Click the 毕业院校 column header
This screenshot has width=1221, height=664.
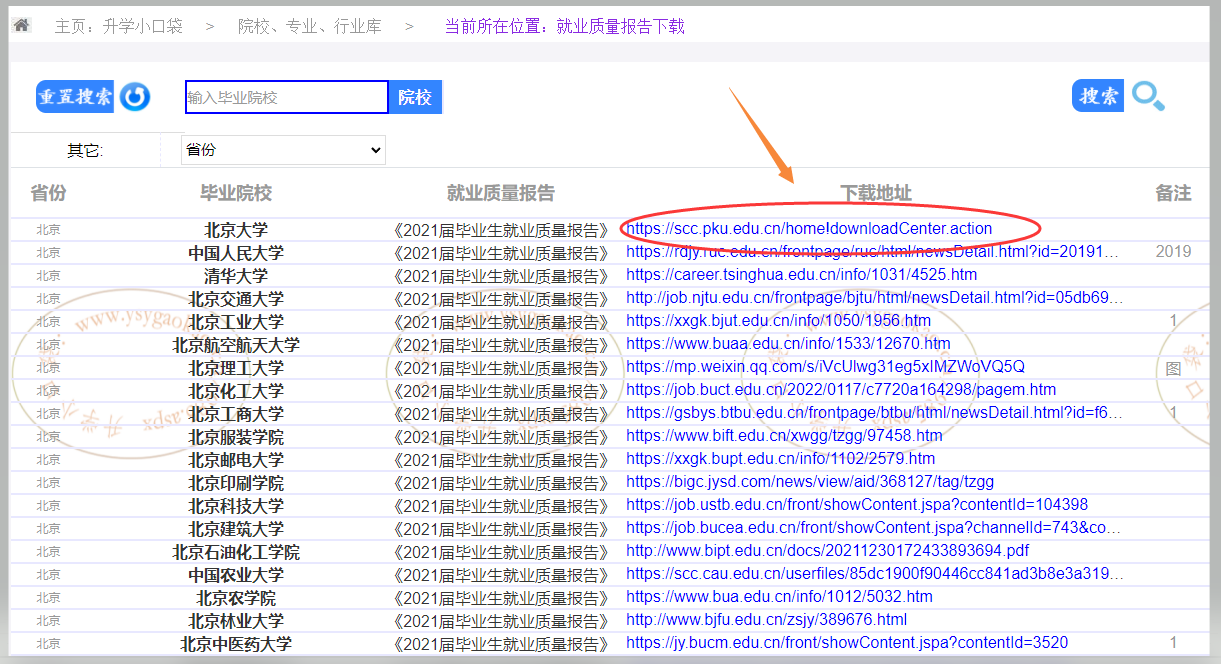[236, 193]
